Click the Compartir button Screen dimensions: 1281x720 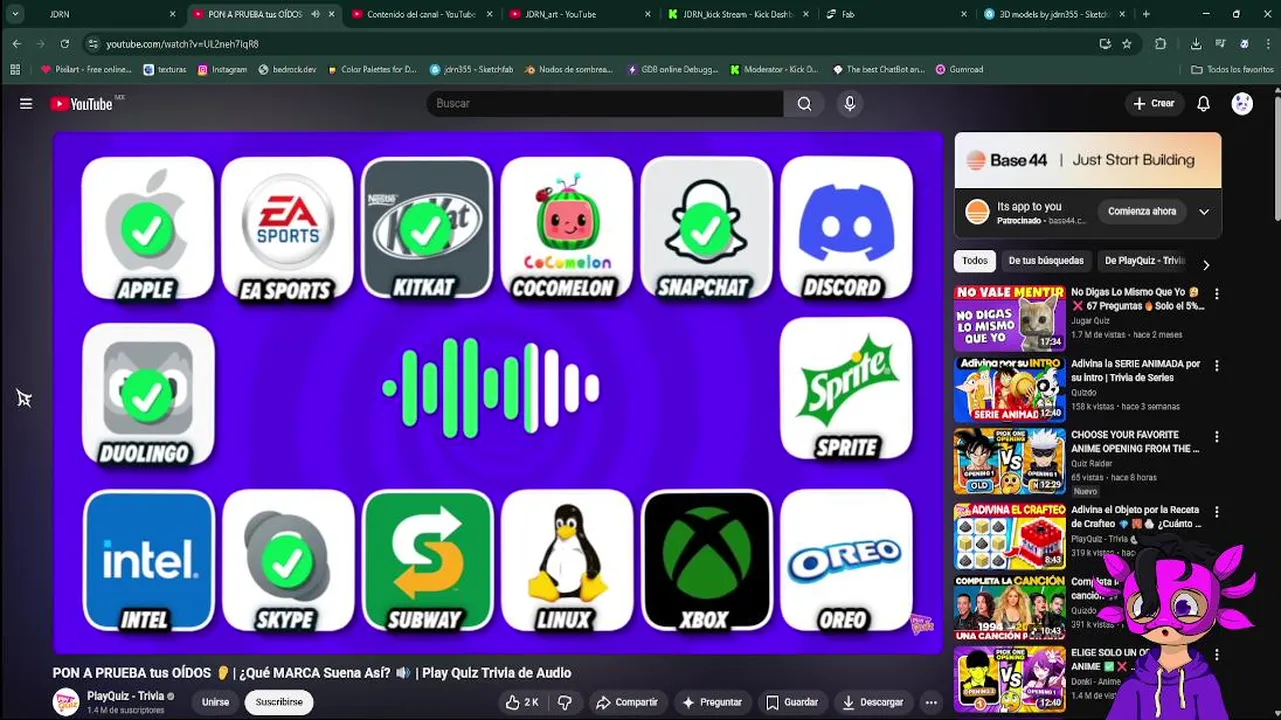(627, 702)
